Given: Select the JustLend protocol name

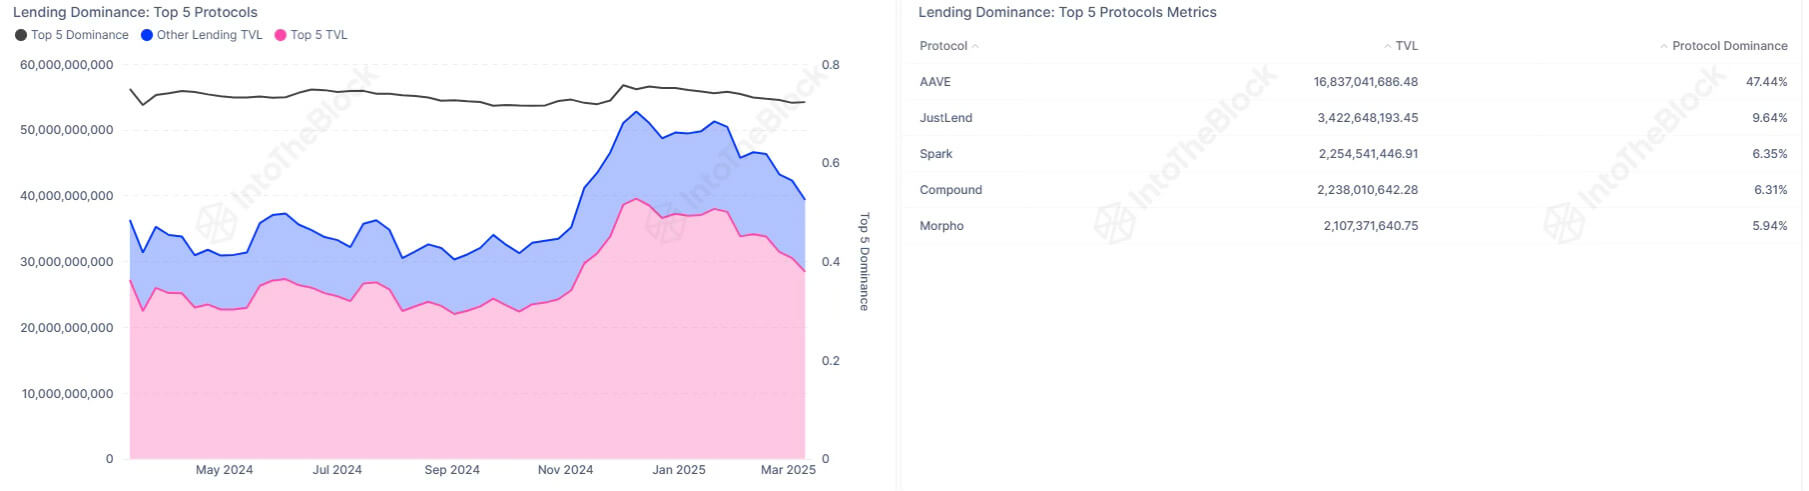Looking at the screenshot, I should (x=946, y=118).
